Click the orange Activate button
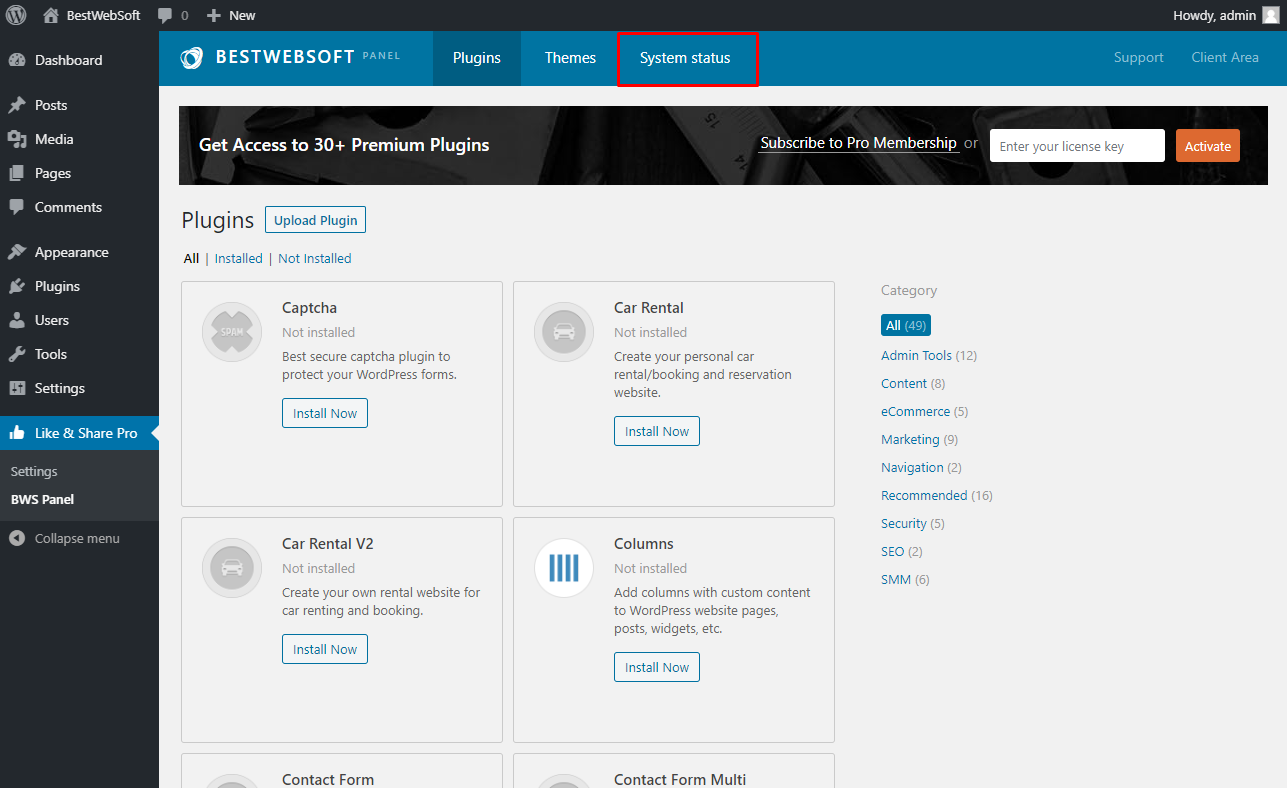1287x788 pixels. point(1208,146)
